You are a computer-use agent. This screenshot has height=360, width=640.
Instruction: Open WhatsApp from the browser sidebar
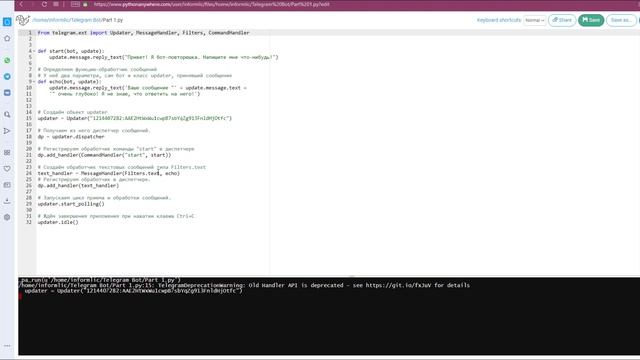click(x=7, y=60)
